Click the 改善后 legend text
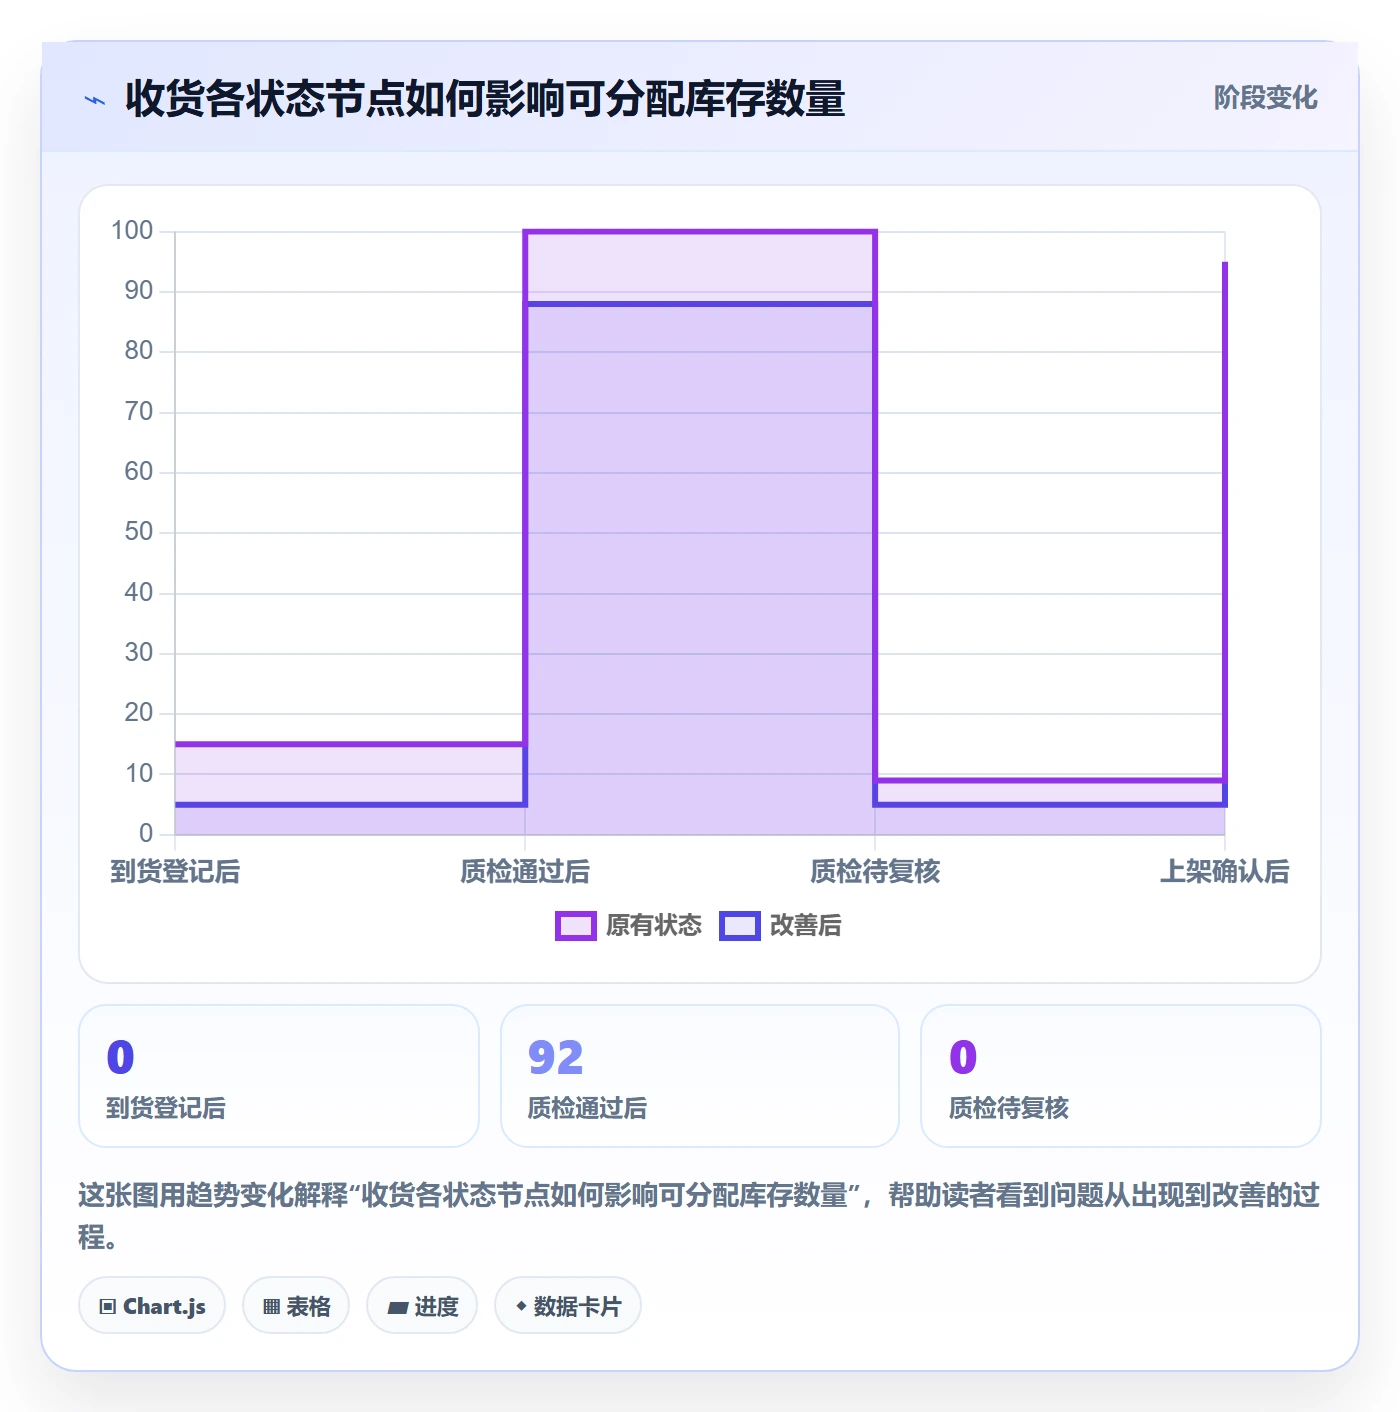Viewport: 1400px width, 1412px height. coord(806,926)
